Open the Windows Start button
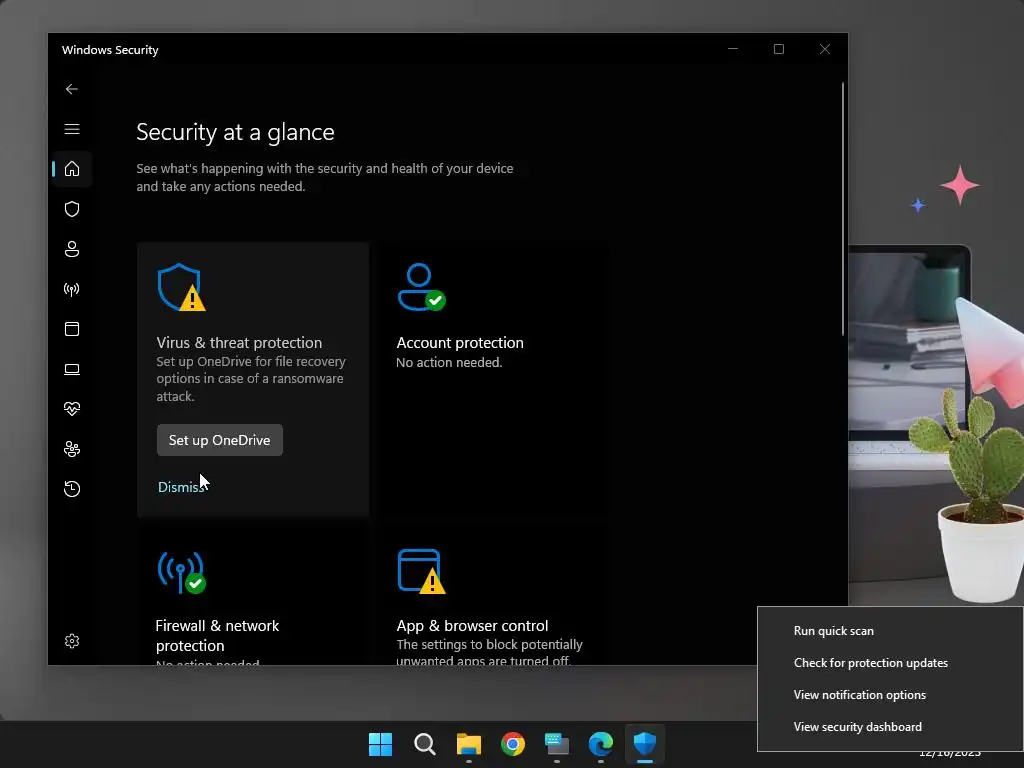 point(380,744)
